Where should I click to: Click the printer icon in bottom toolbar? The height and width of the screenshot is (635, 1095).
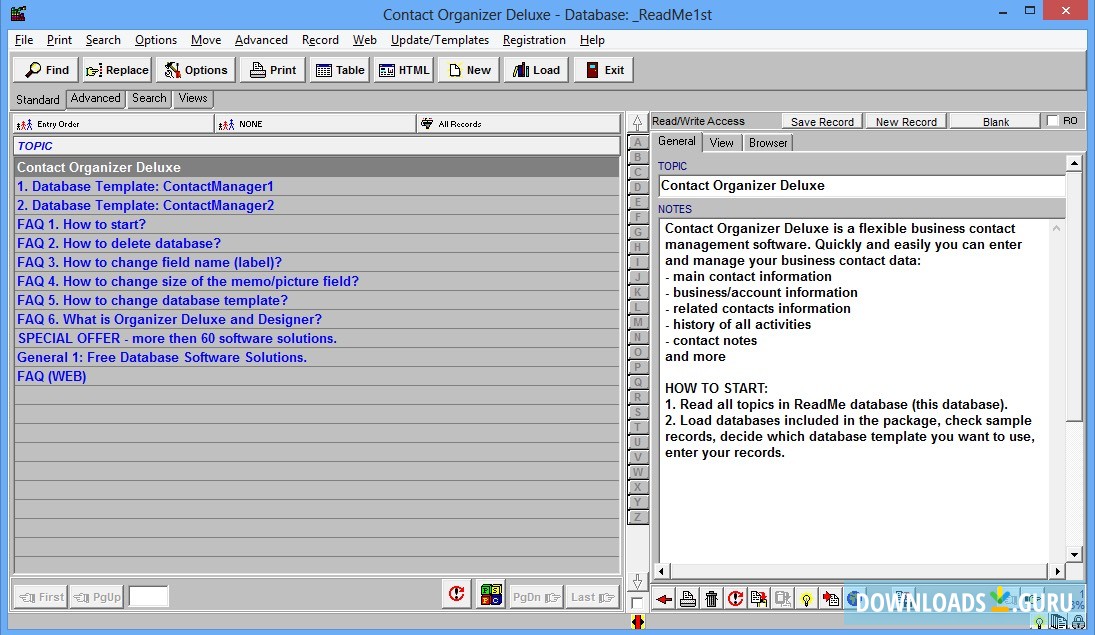pos(688,598)
